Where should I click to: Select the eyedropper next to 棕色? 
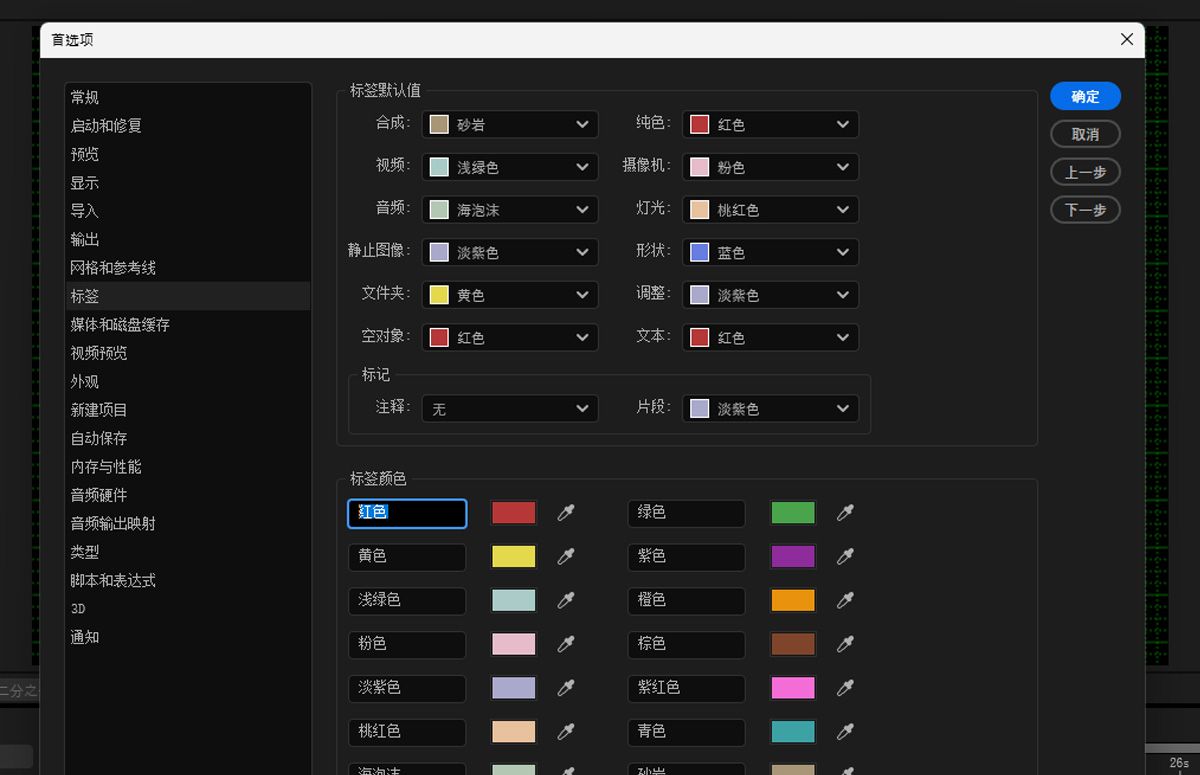coord(846,644)
